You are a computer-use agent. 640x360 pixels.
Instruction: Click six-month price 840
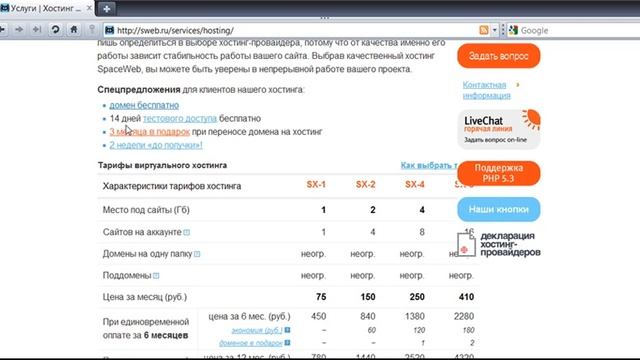(368, 316)
